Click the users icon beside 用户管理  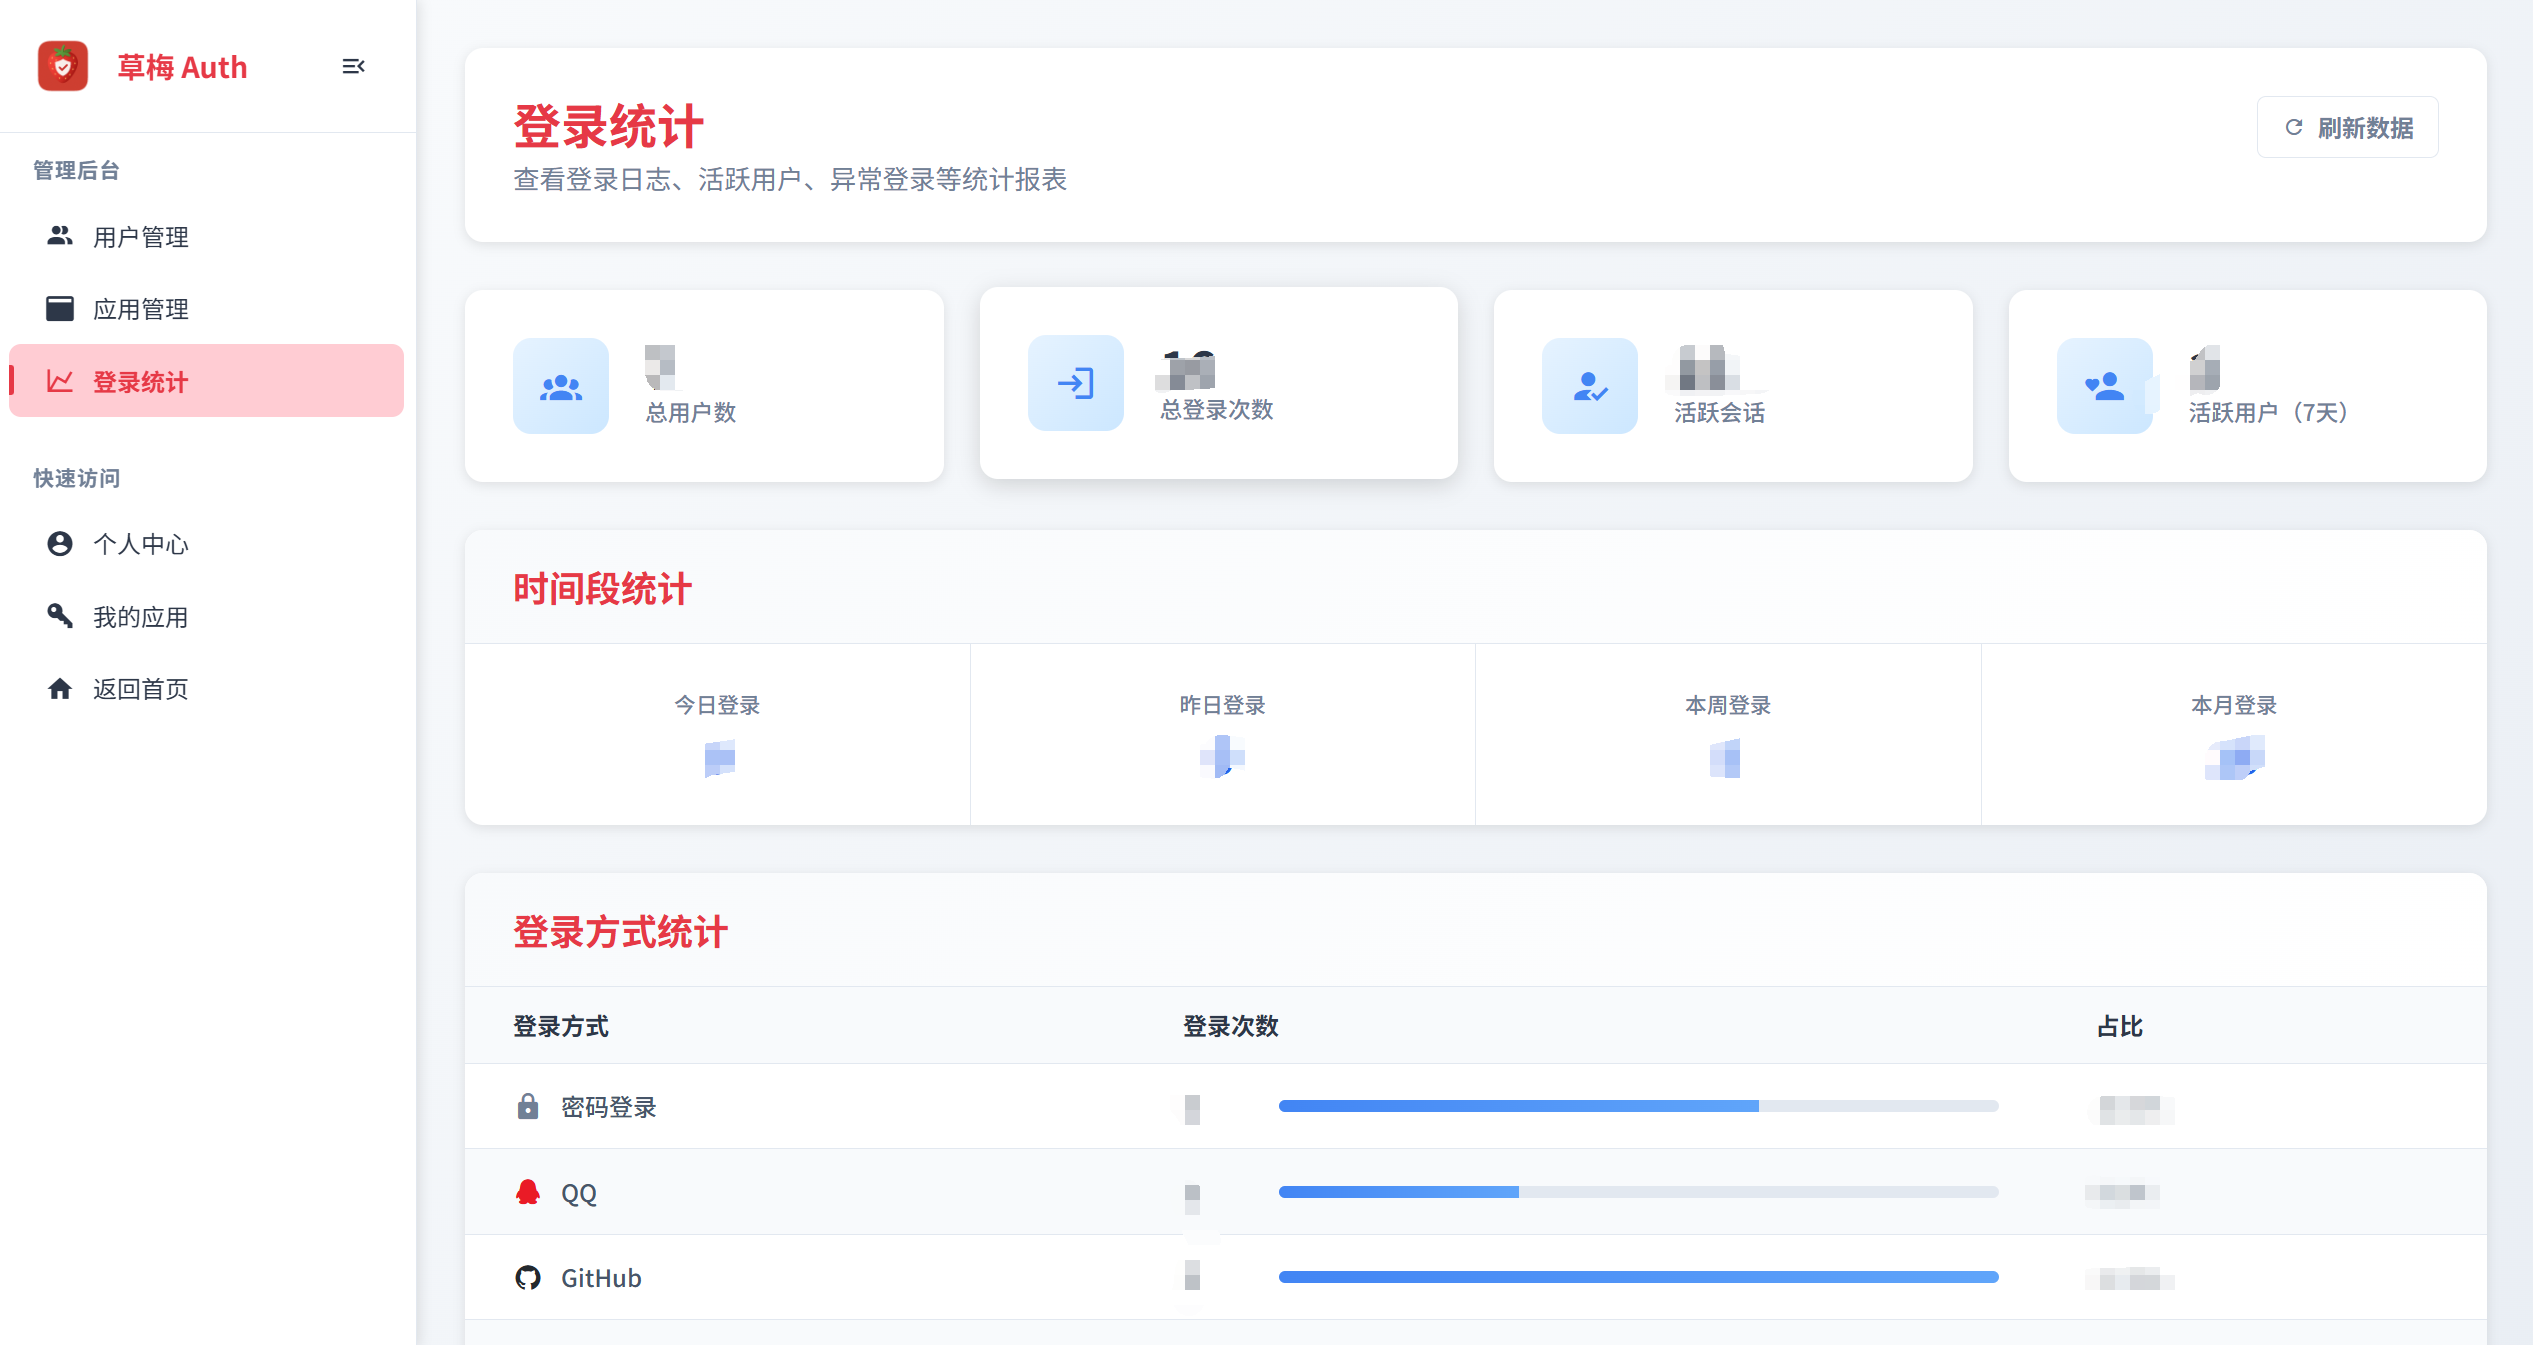click(x=60, y=236)
